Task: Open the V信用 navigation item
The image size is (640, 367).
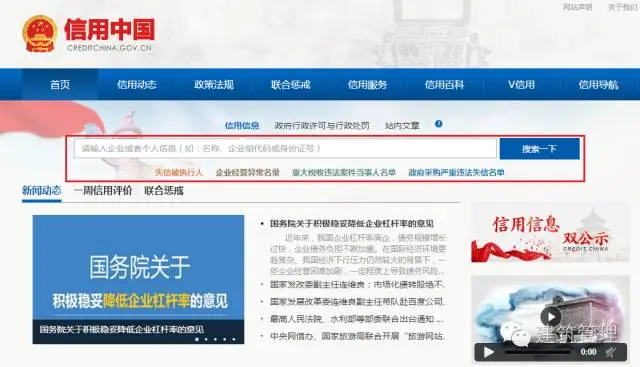Action: pyautogui.click(x=521, y=85)
